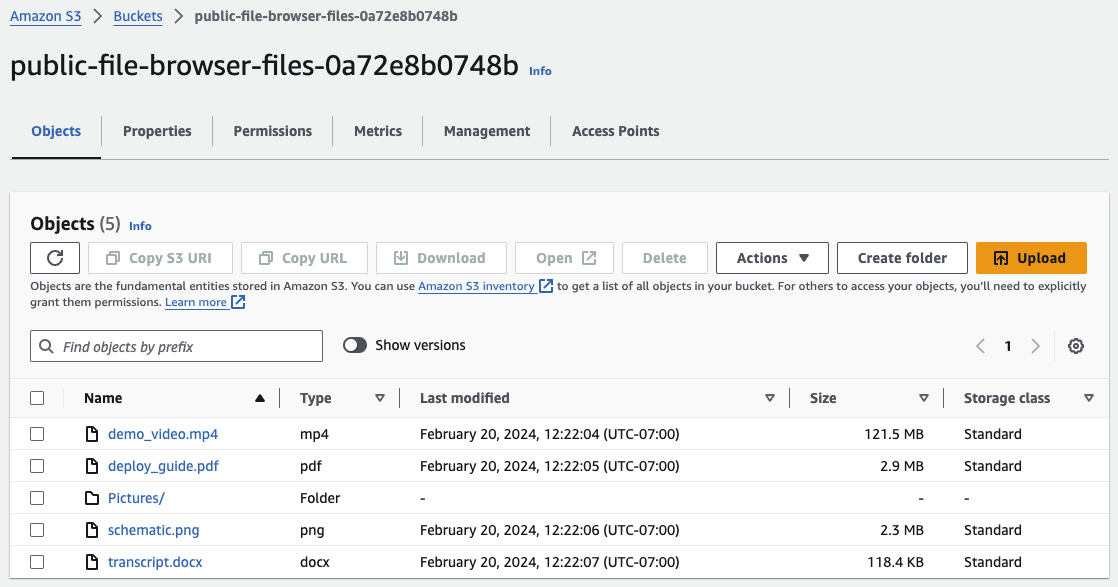Open the Buckets breadcrumb link
Viewport: 1118px width, 587px height.
[138, 16]
